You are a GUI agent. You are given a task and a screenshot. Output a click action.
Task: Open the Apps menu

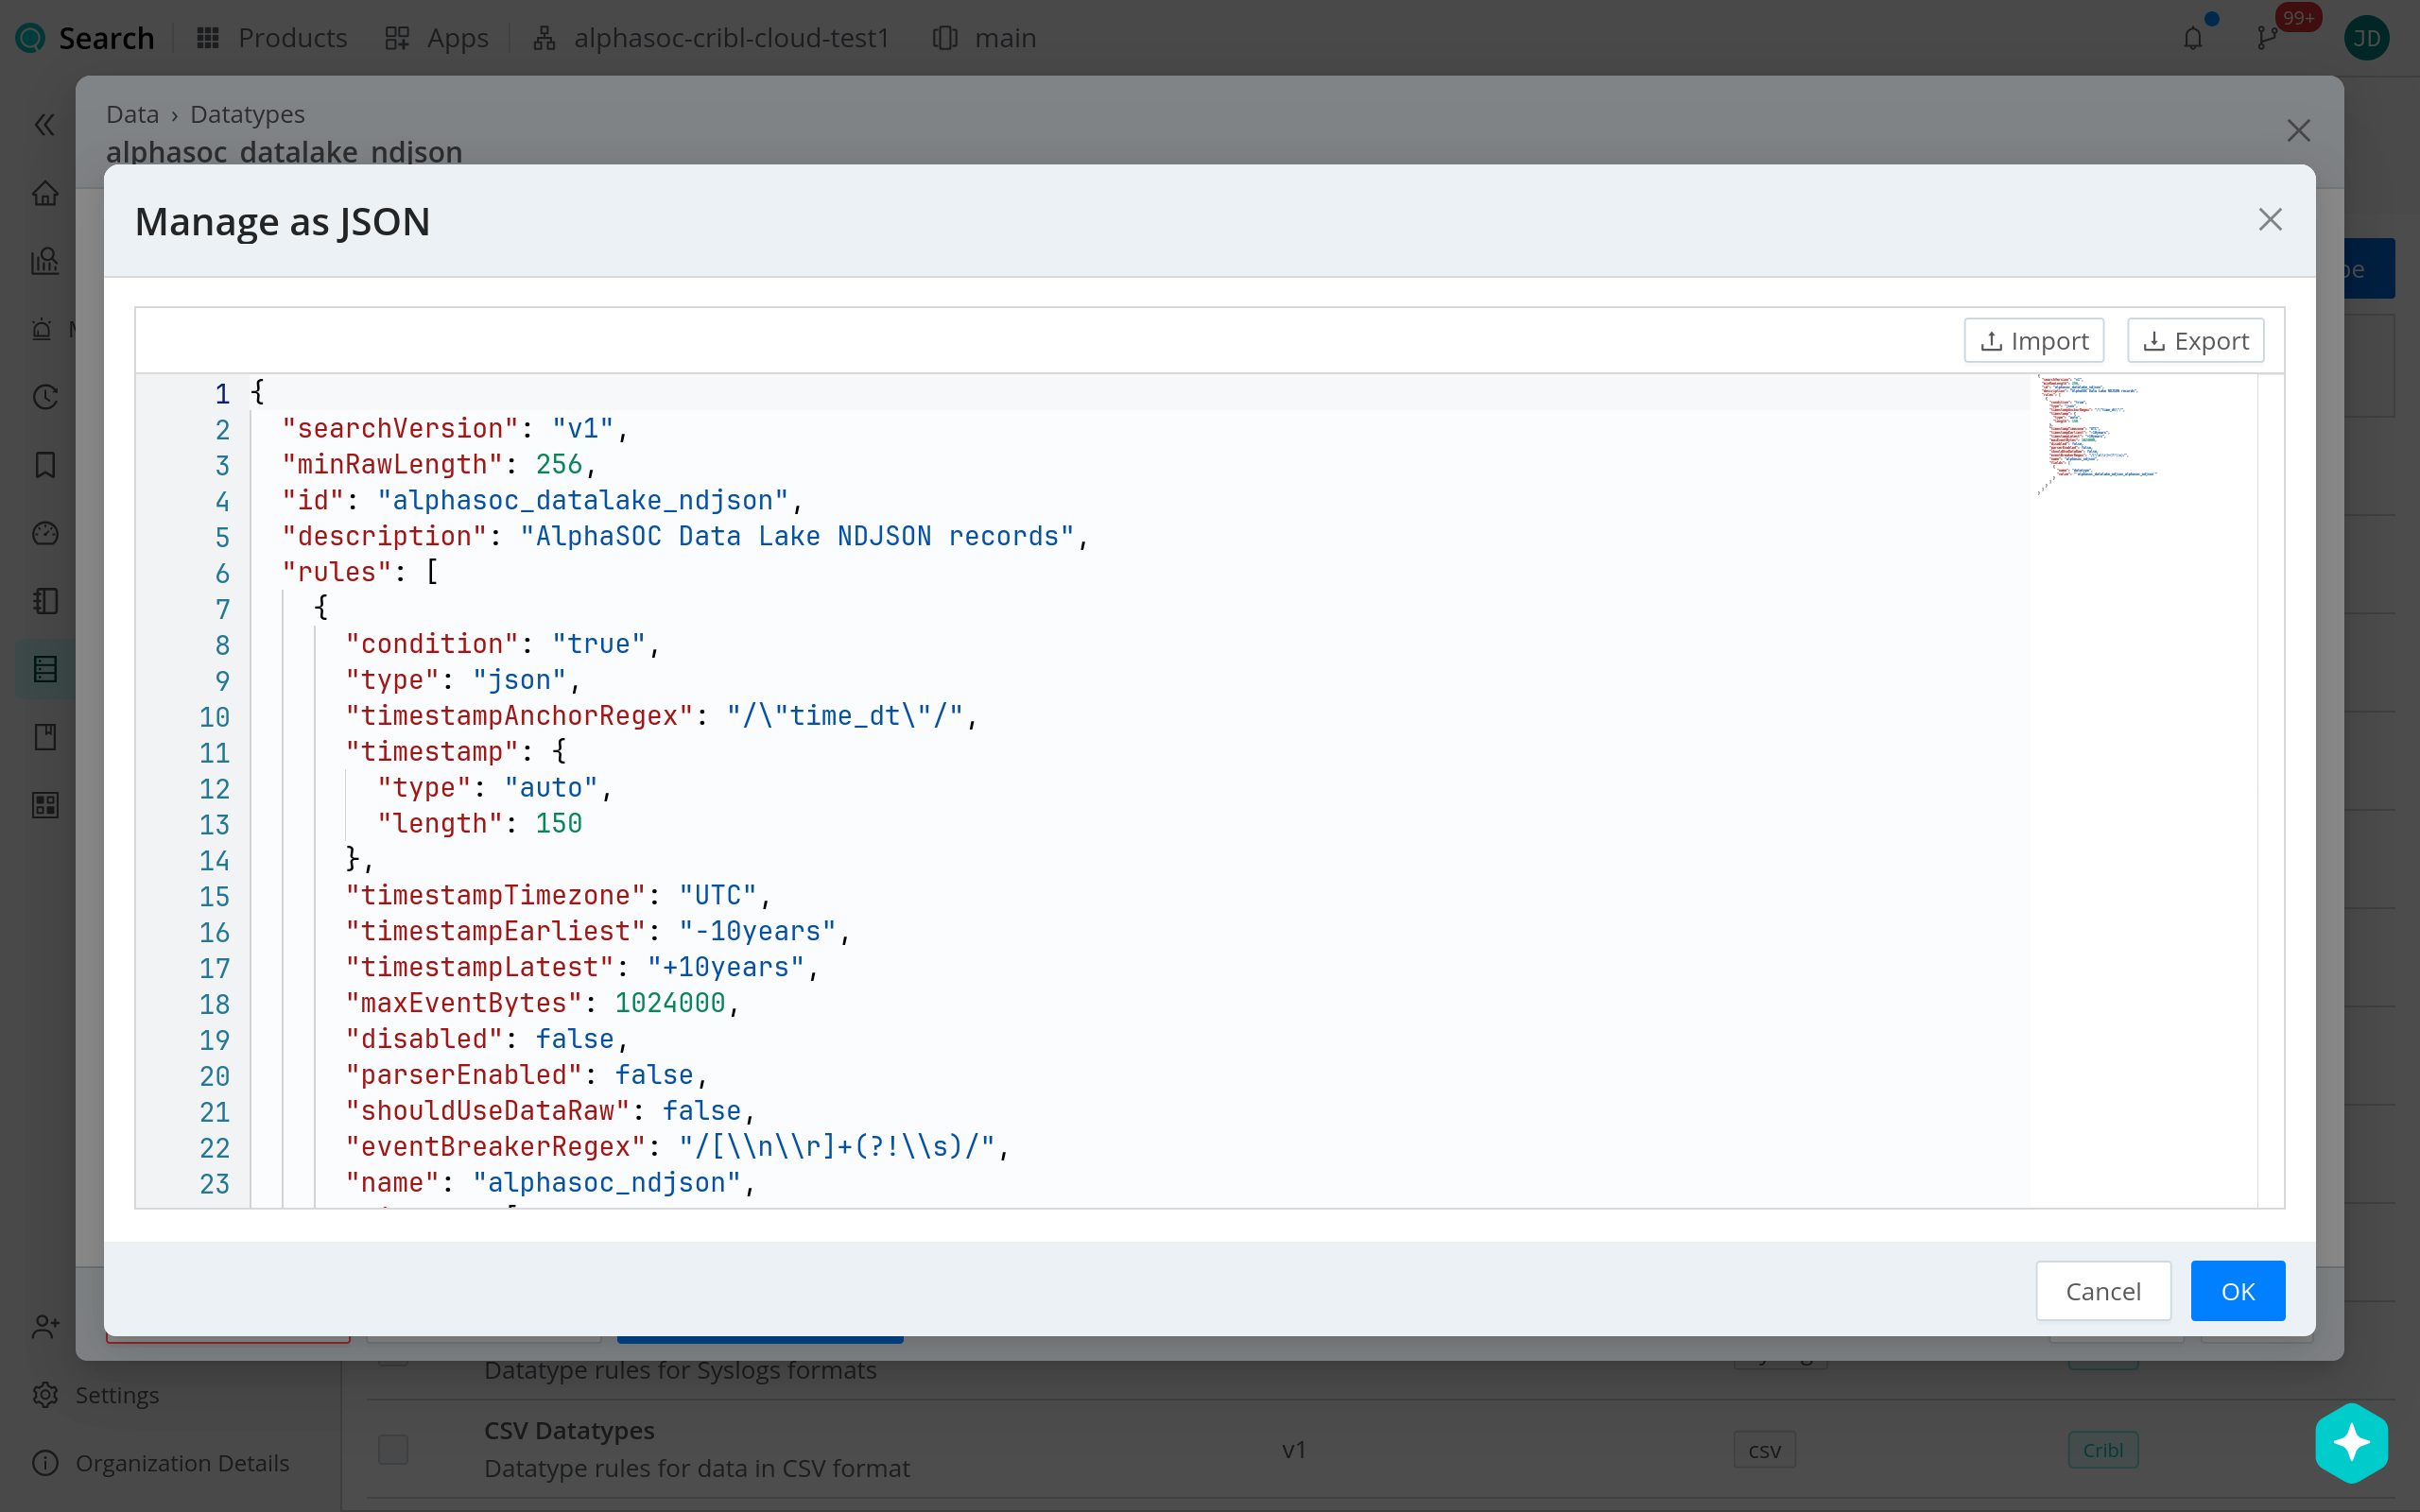tap(437, 38)
